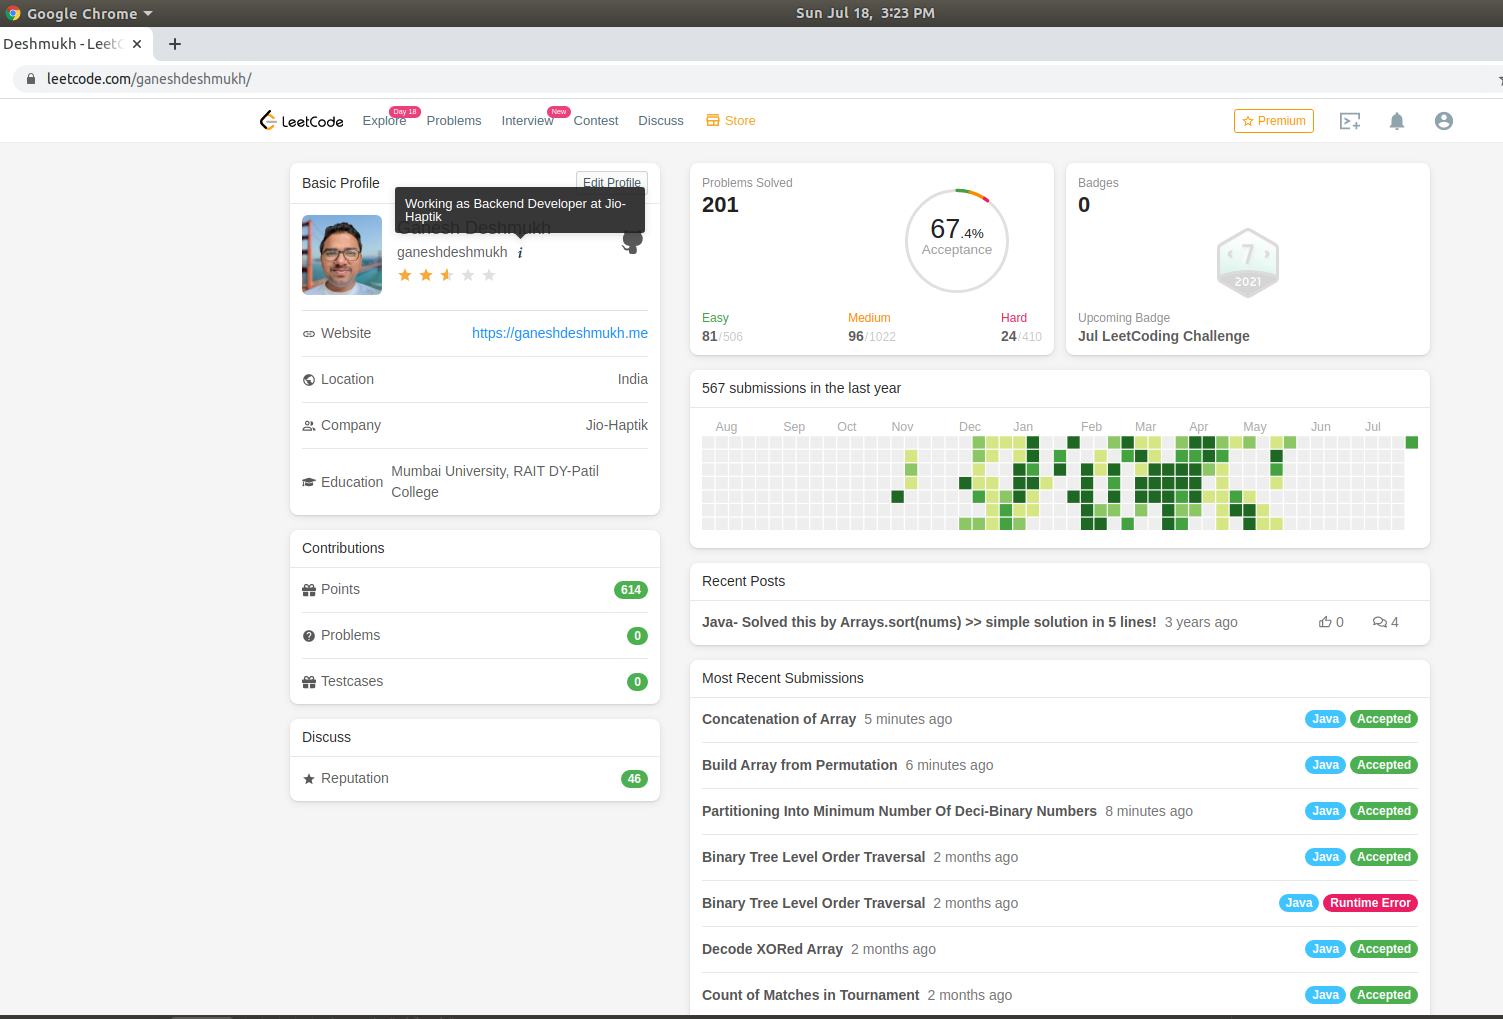1503x1019 pixels.
Task: Open the Explore menu item
Action: pos(384,121)
